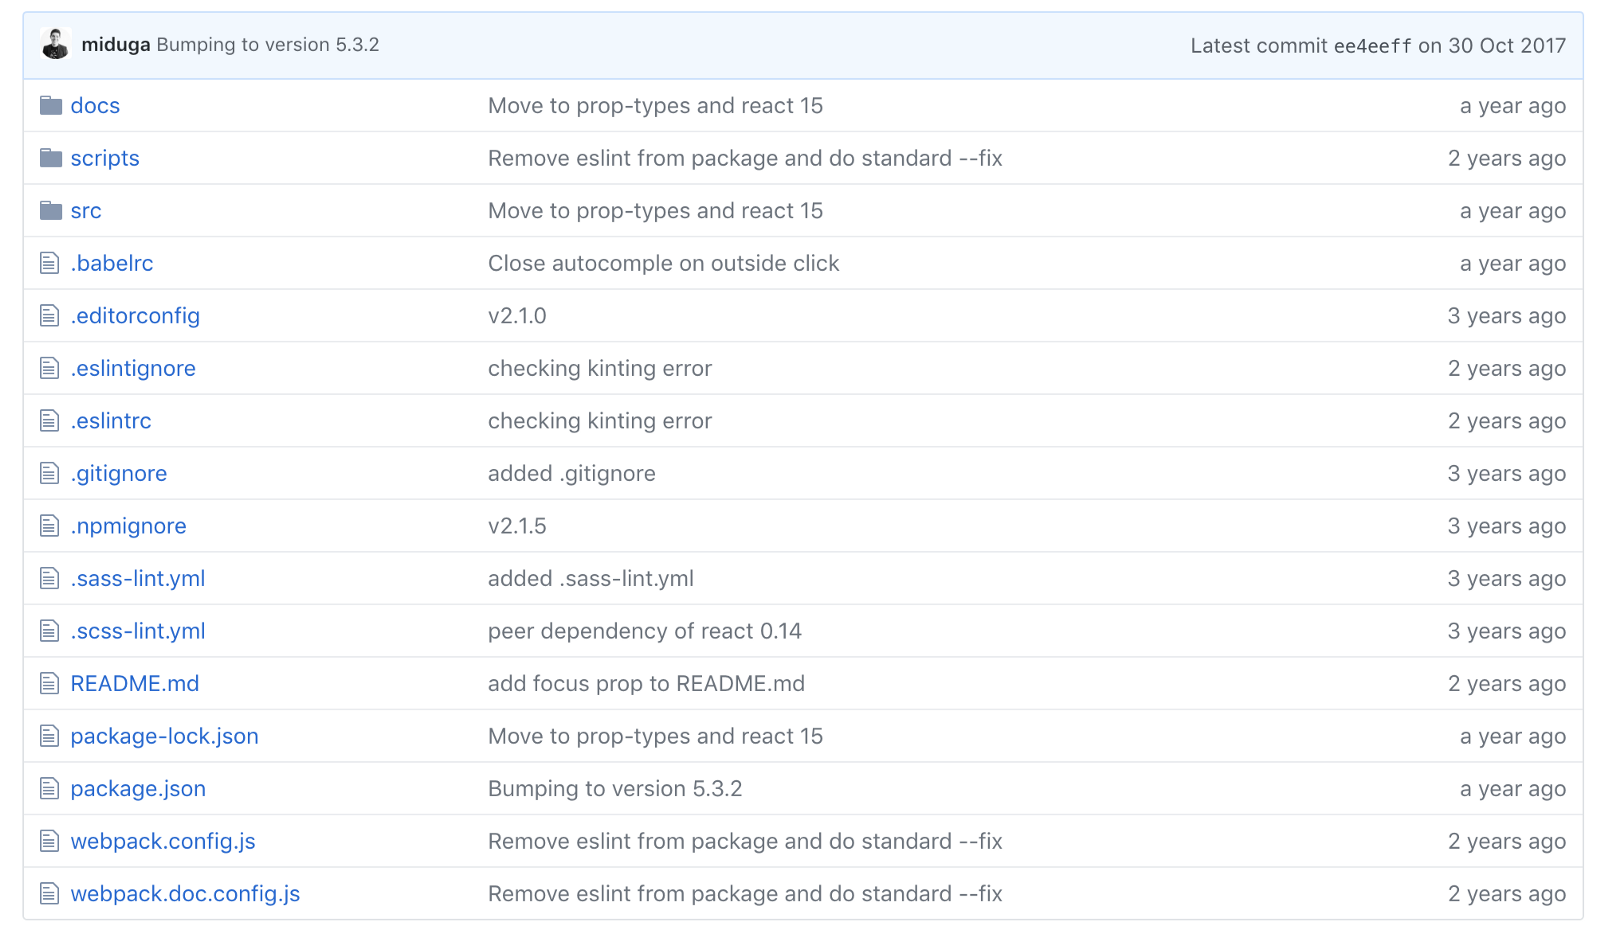The image size is (1600, 933).
Task: View the .editorconfig file
Action: pos(135,316)
